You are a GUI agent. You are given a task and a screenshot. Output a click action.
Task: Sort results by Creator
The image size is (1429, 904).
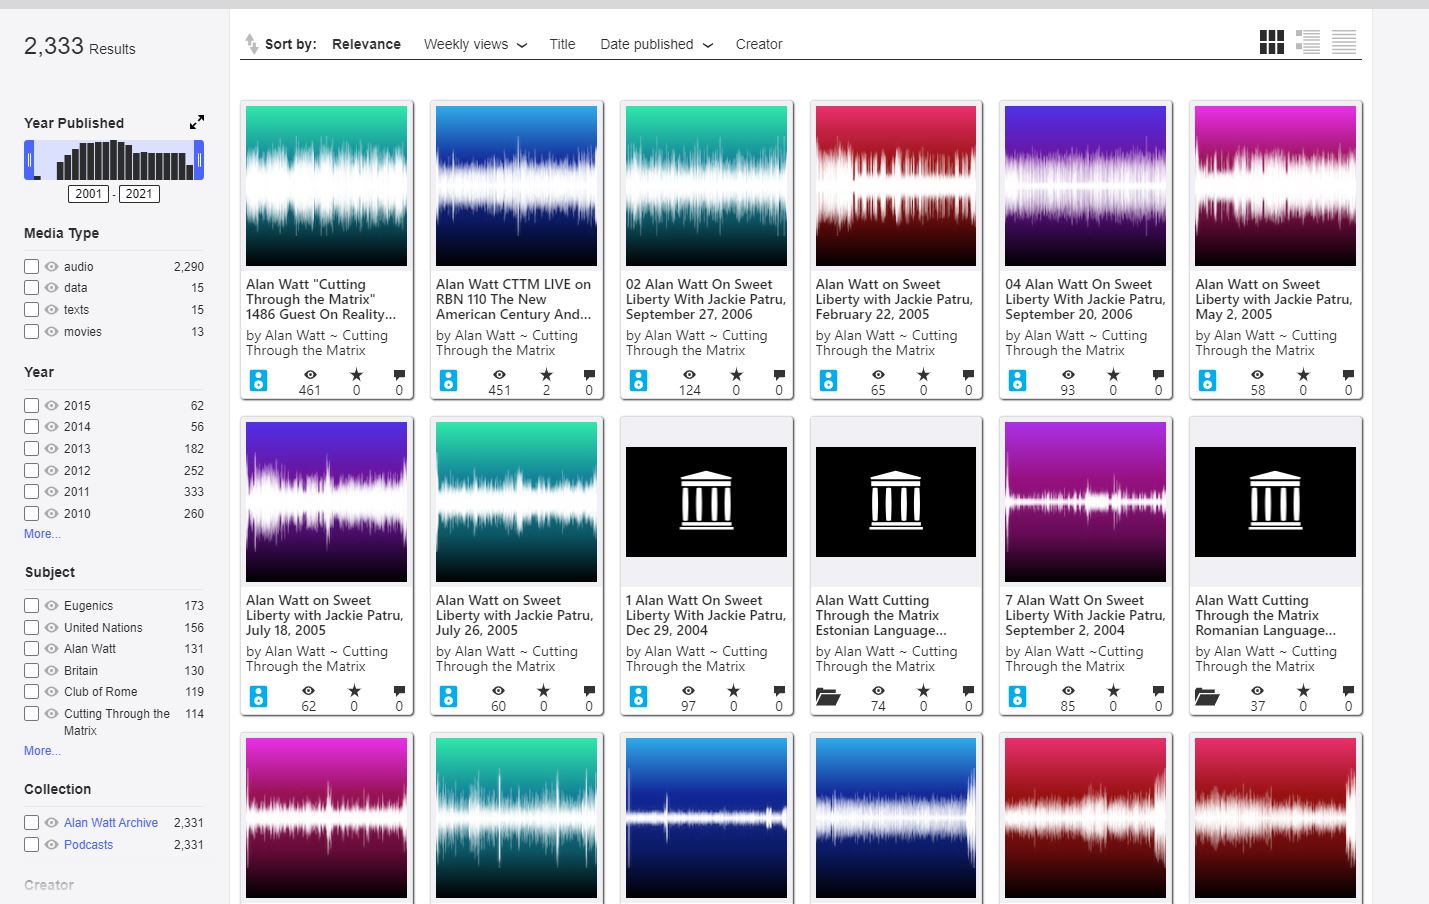(x=759, y=44)
